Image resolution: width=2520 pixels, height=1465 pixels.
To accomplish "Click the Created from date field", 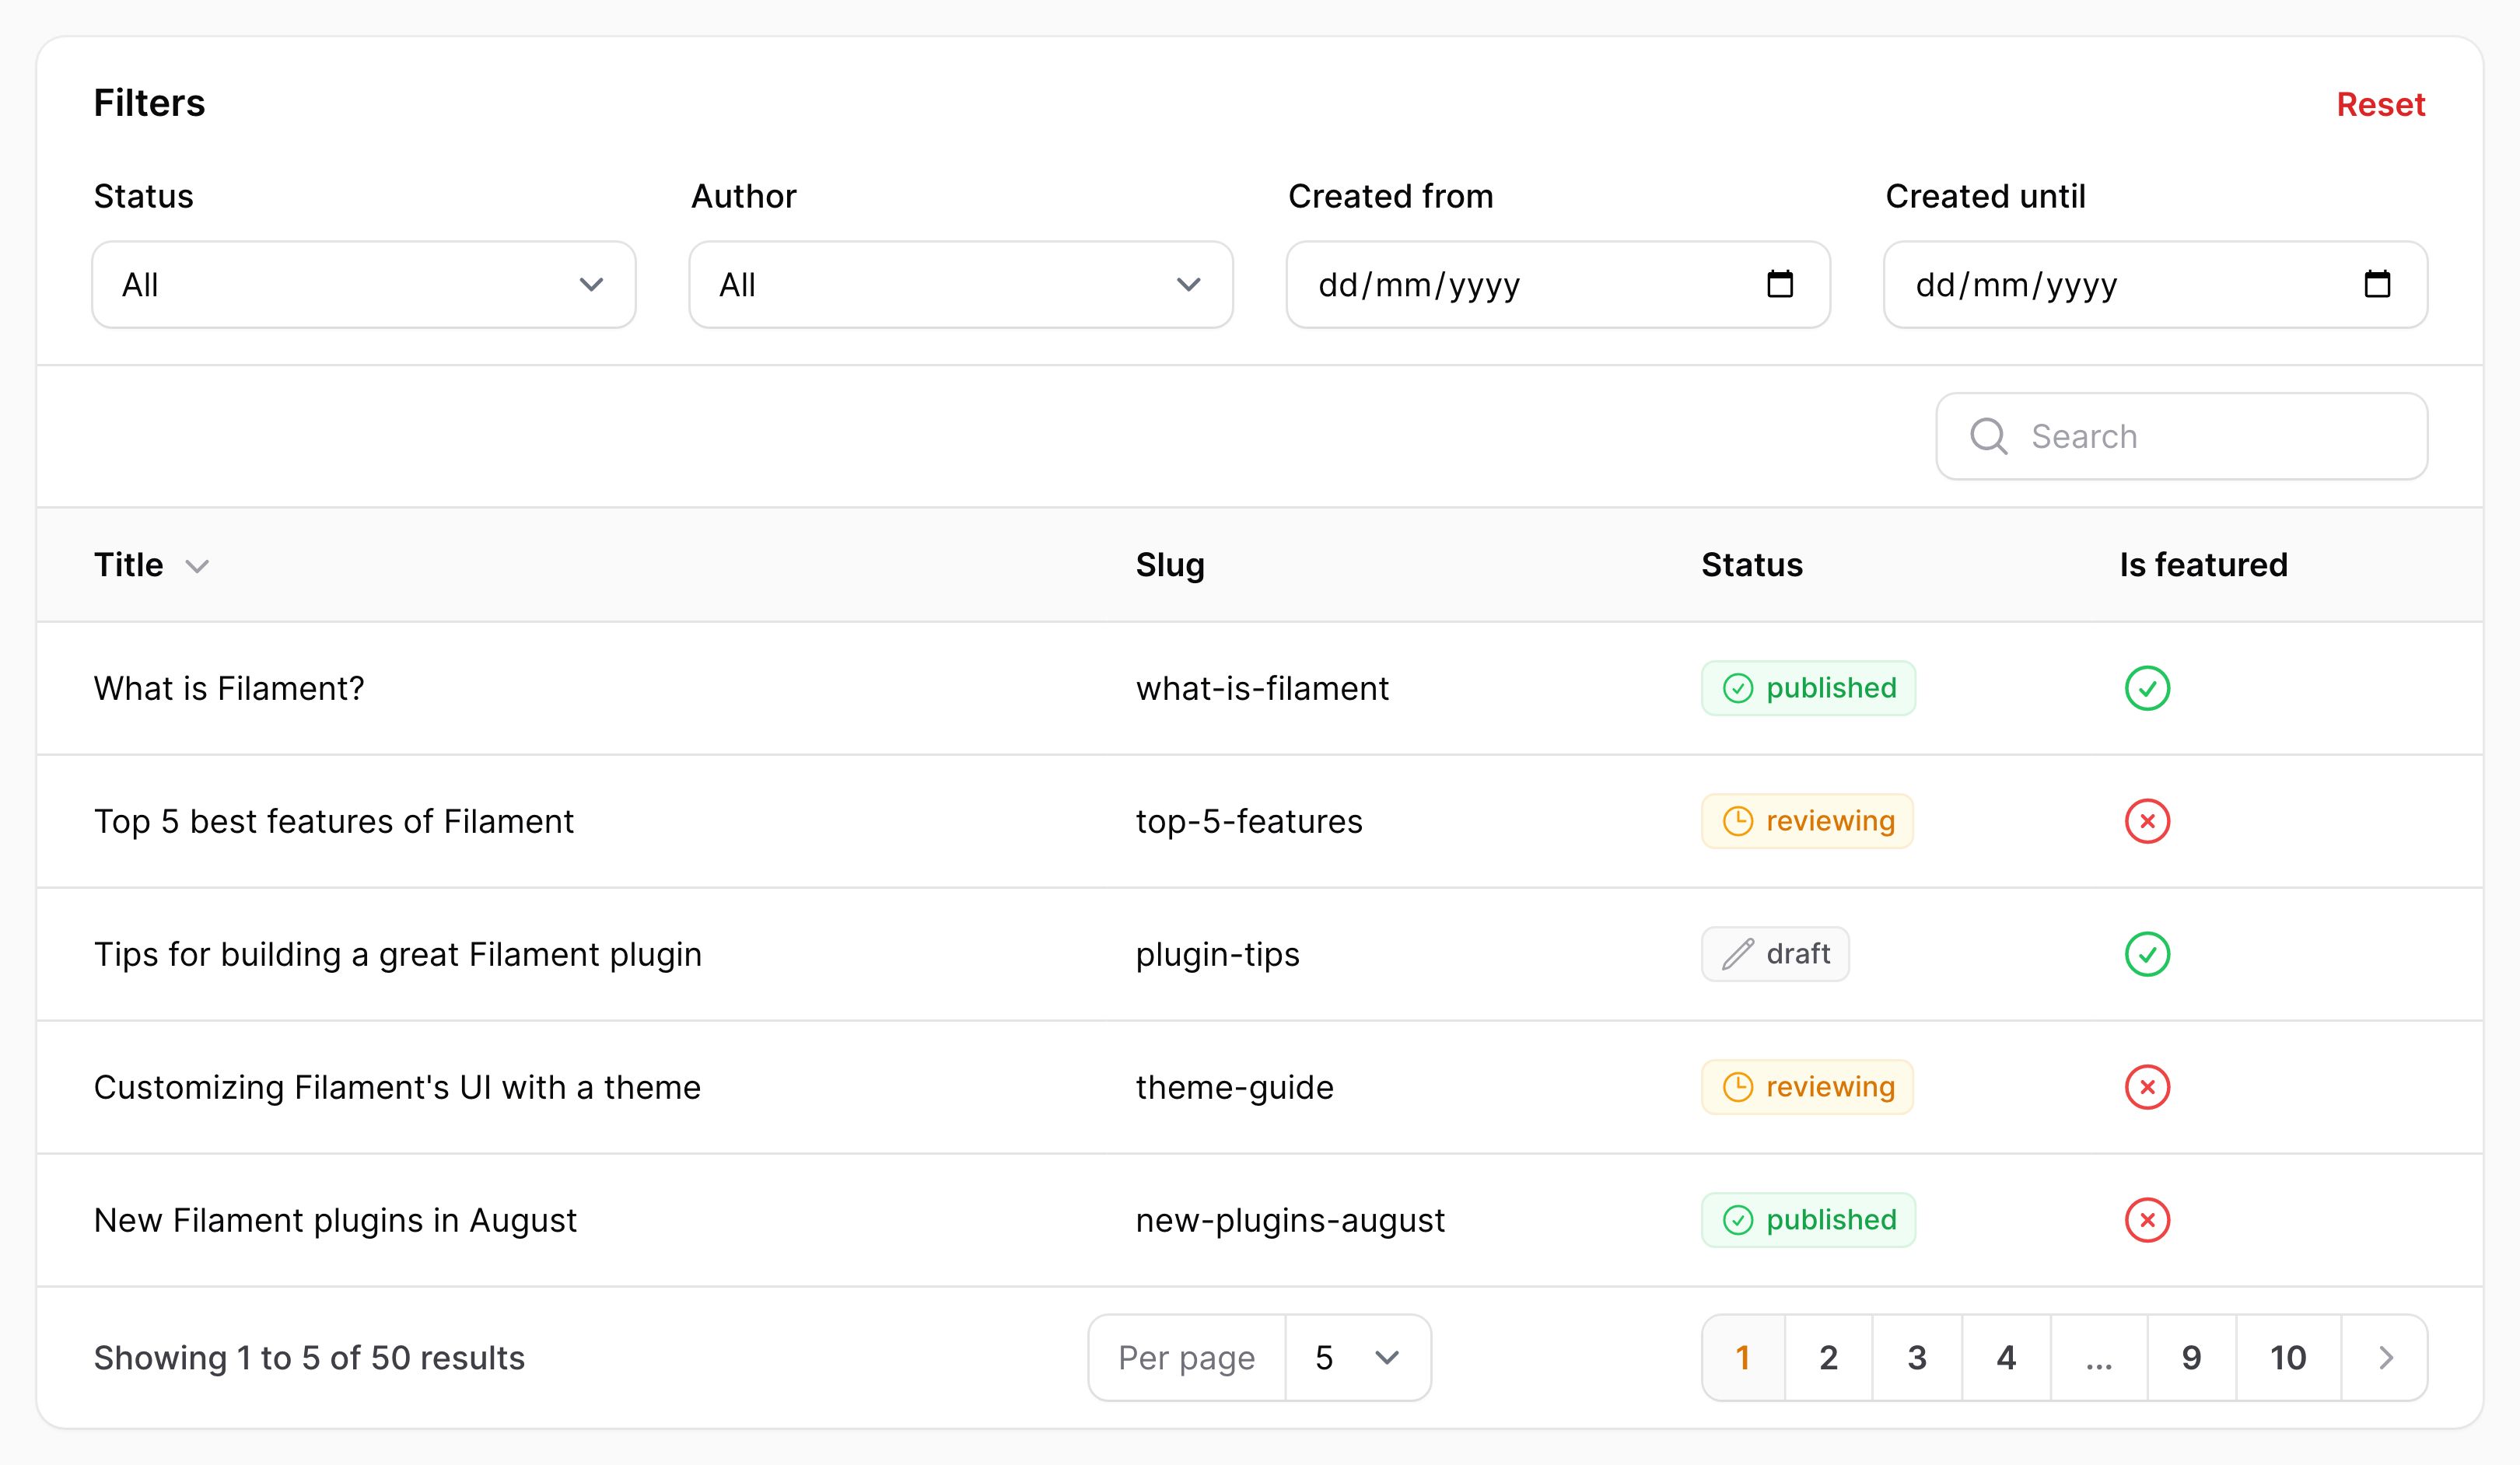I will point(1558,284).
